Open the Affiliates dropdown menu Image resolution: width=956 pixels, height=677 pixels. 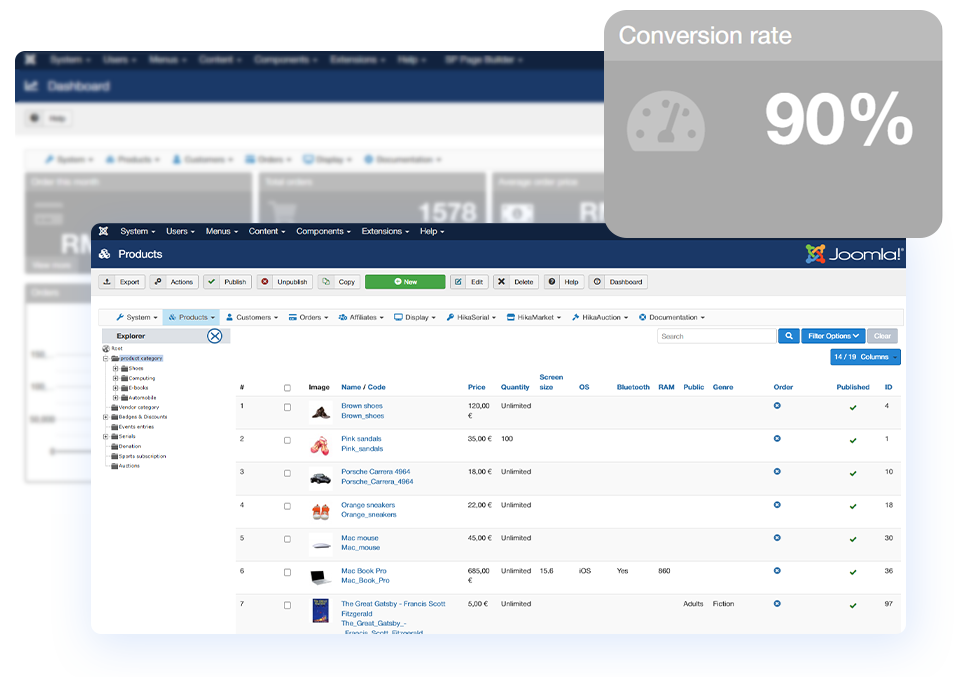tap(361, 317)
